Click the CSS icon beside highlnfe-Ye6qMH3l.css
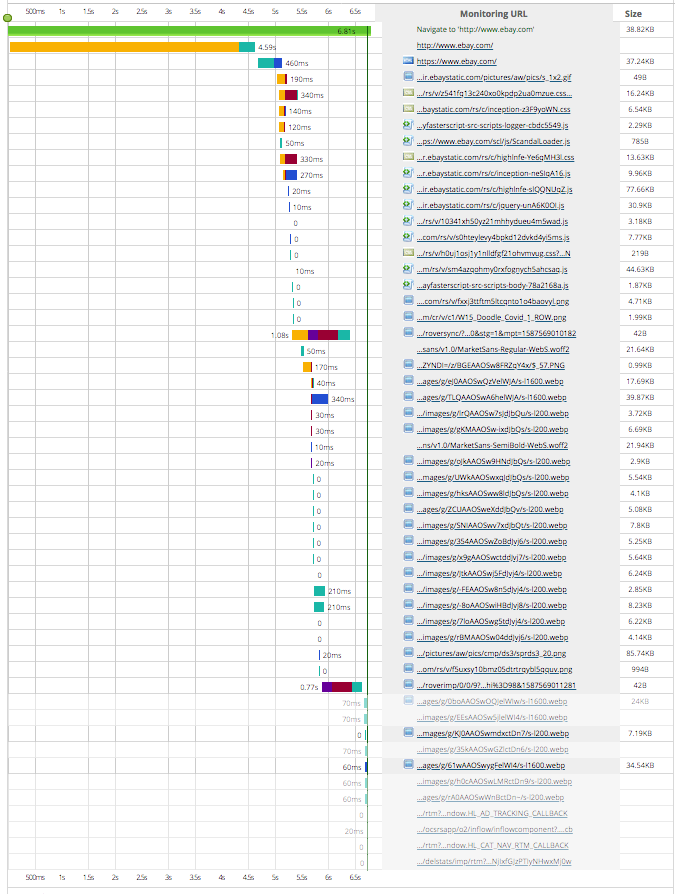 [x=408, y=156]
